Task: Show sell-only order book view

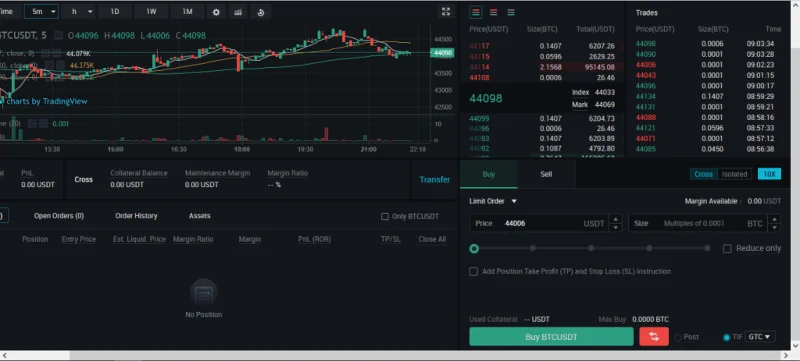Action: click(493, 12)
